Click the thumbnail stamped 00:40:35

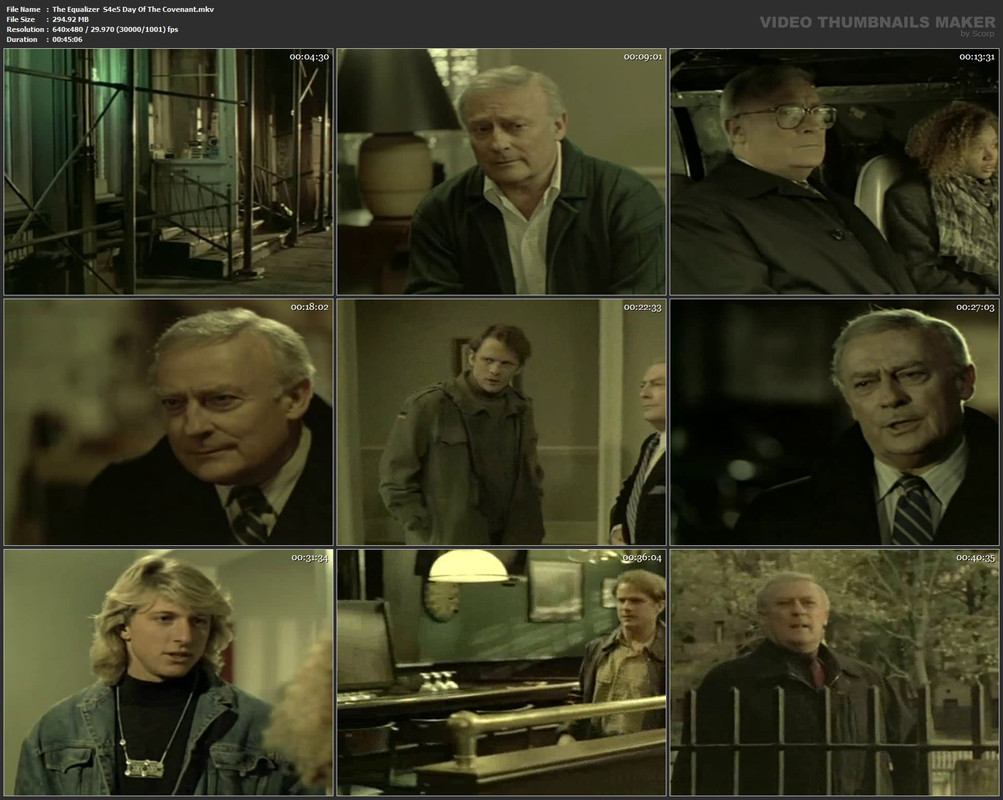click(x=834, y=673)
